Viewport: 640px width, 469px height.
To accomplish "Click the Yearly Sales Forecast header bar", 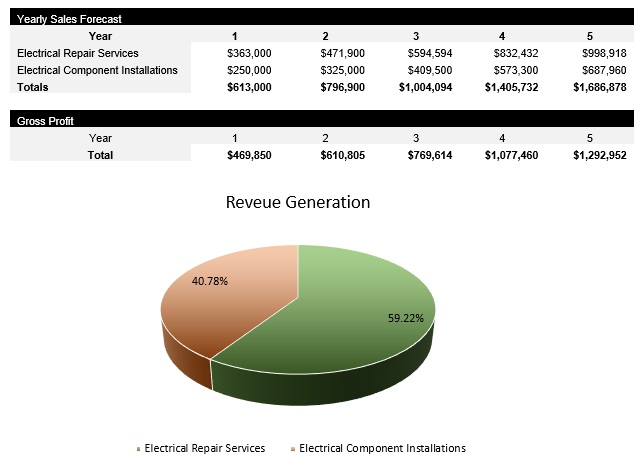I will tap(320, 19).
